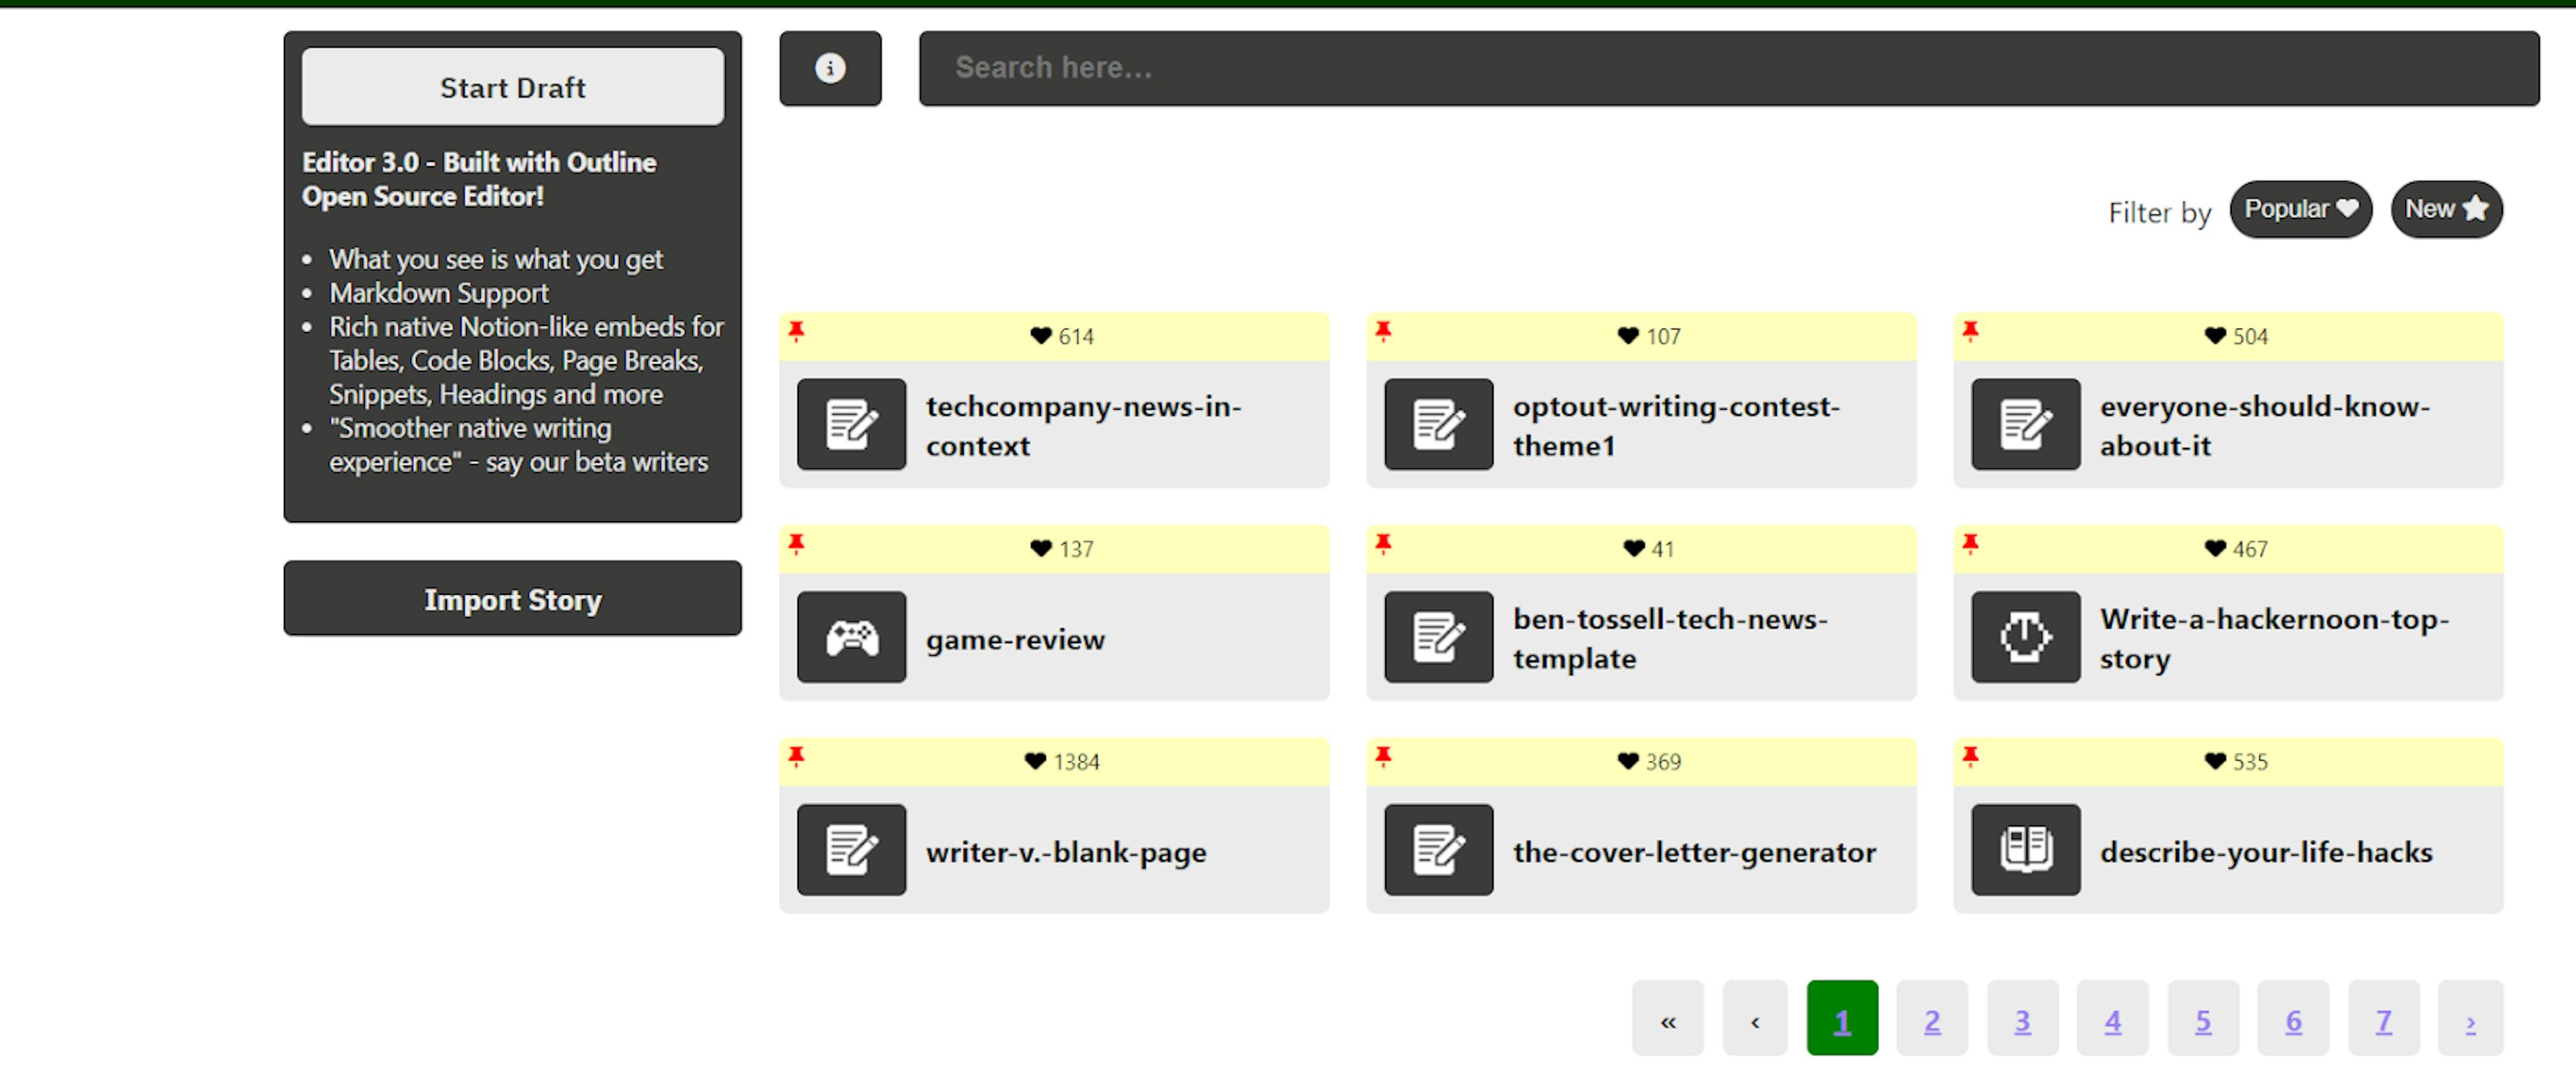The image size is (2576, 1075).
Task: Click the pin icon on techcompany-news-in-context card
Action: (796, 331)
